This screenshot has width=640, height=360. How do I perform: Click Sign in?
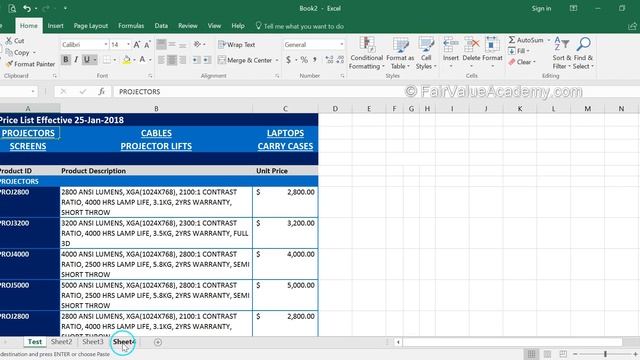(x=541, y=8)
